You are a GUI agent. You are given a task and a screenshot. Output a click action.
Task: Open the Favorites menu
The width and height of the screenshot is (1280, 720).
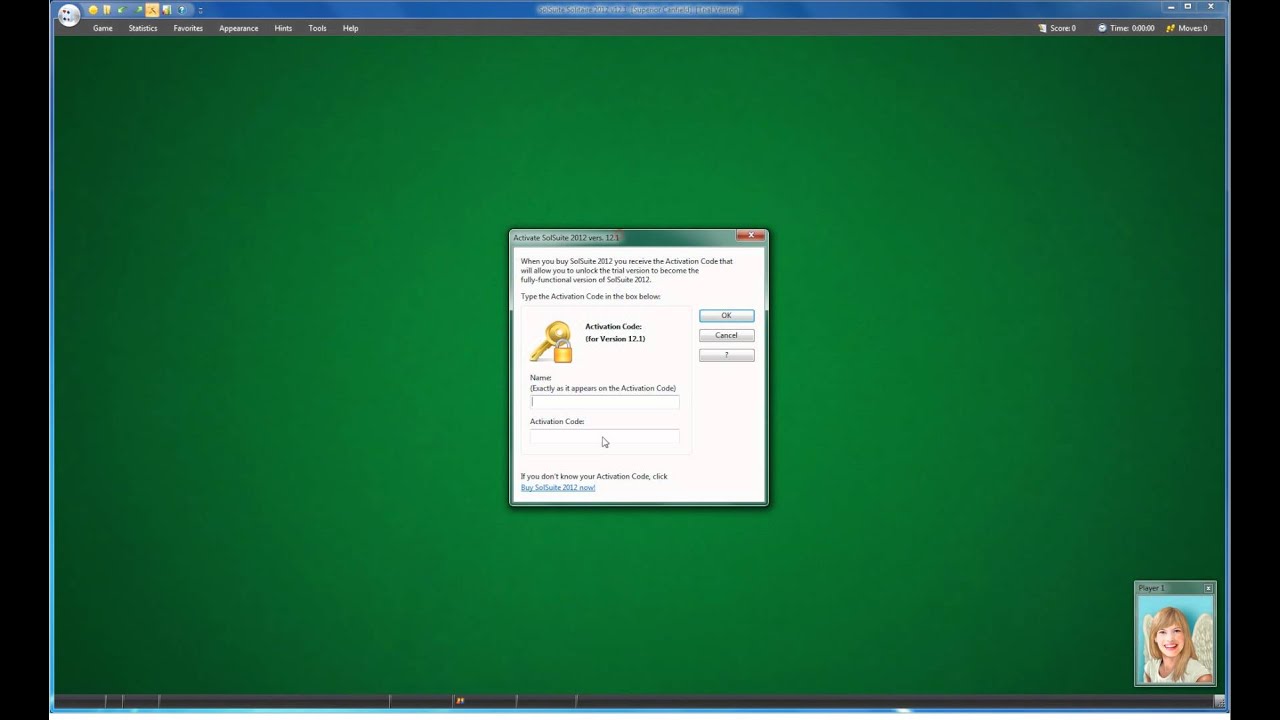(x=188, y=28)
